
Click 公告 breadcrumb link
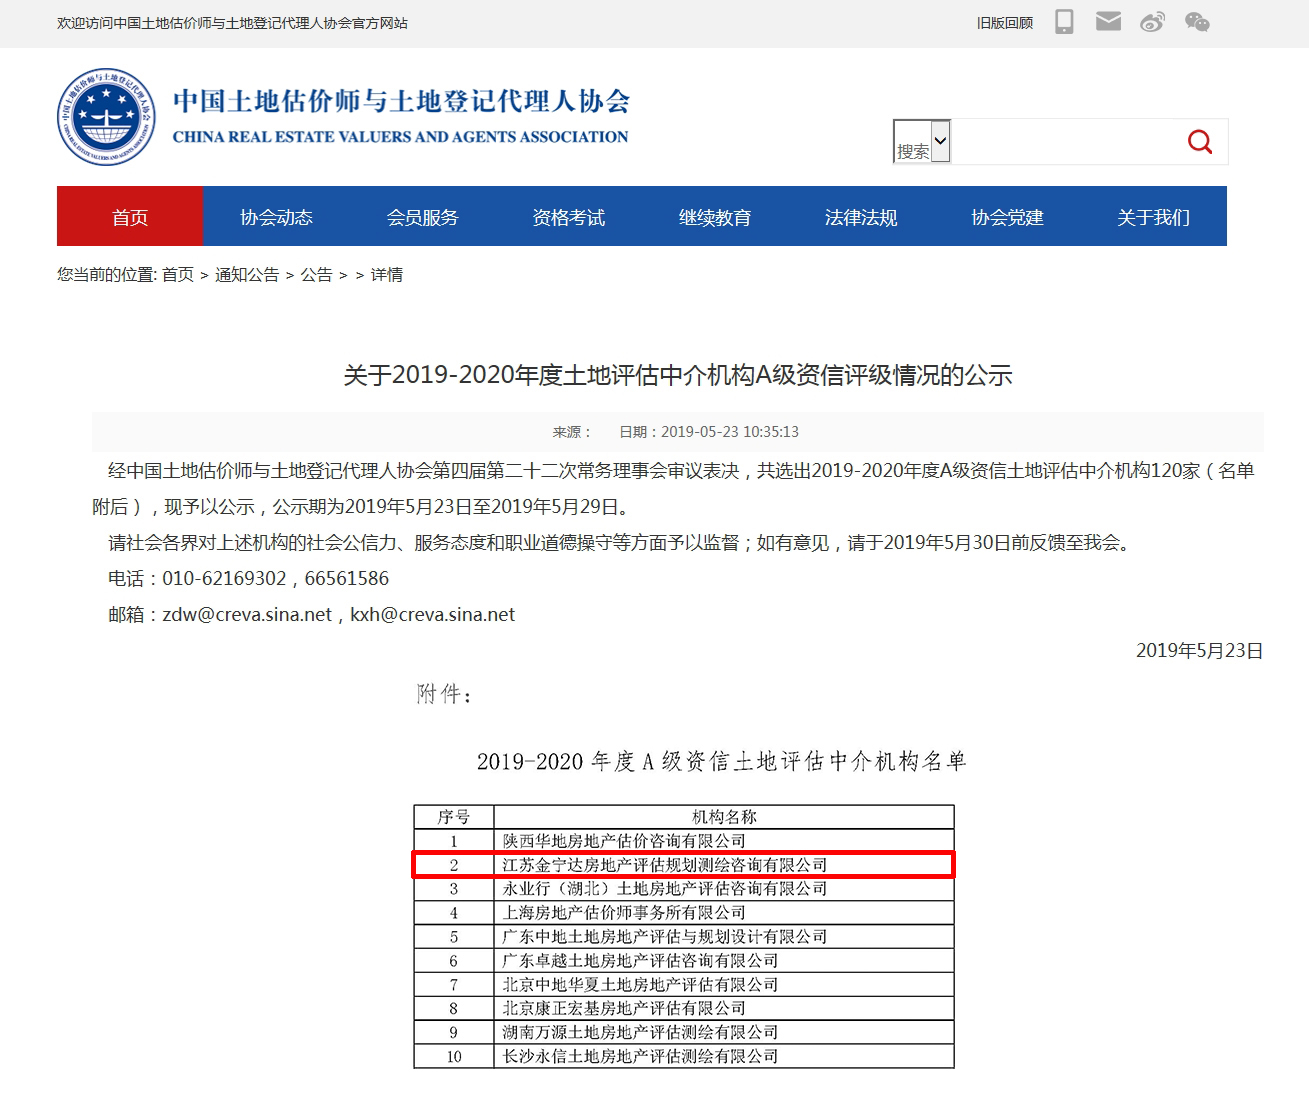[316, 275]
